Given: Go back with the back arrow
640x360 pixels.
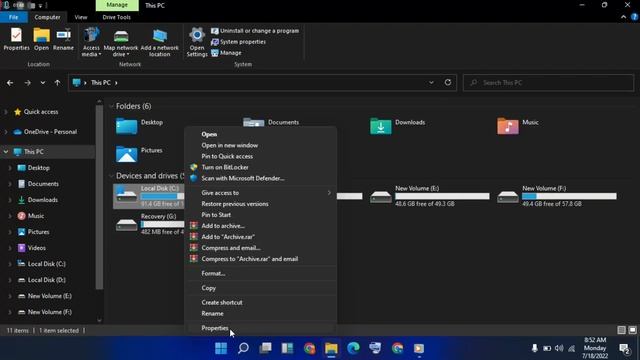Looking at the screenshot, I should pyautogui.click(x=10, y=83).
